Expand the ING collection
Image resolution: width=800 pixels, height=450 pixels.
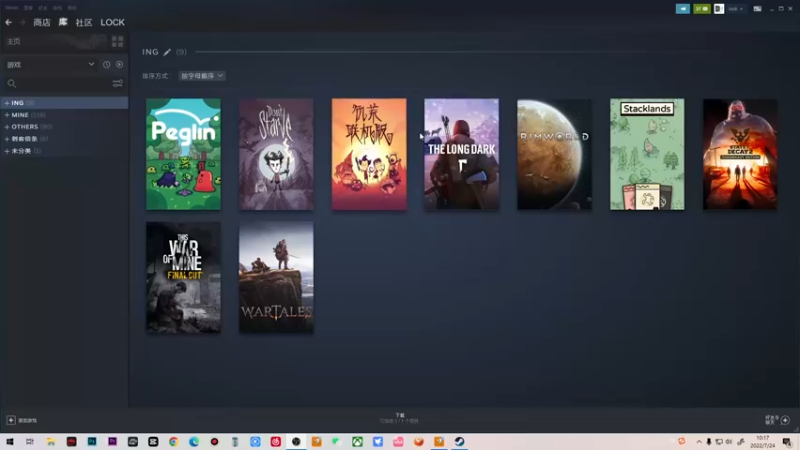[x=7, y=103]
